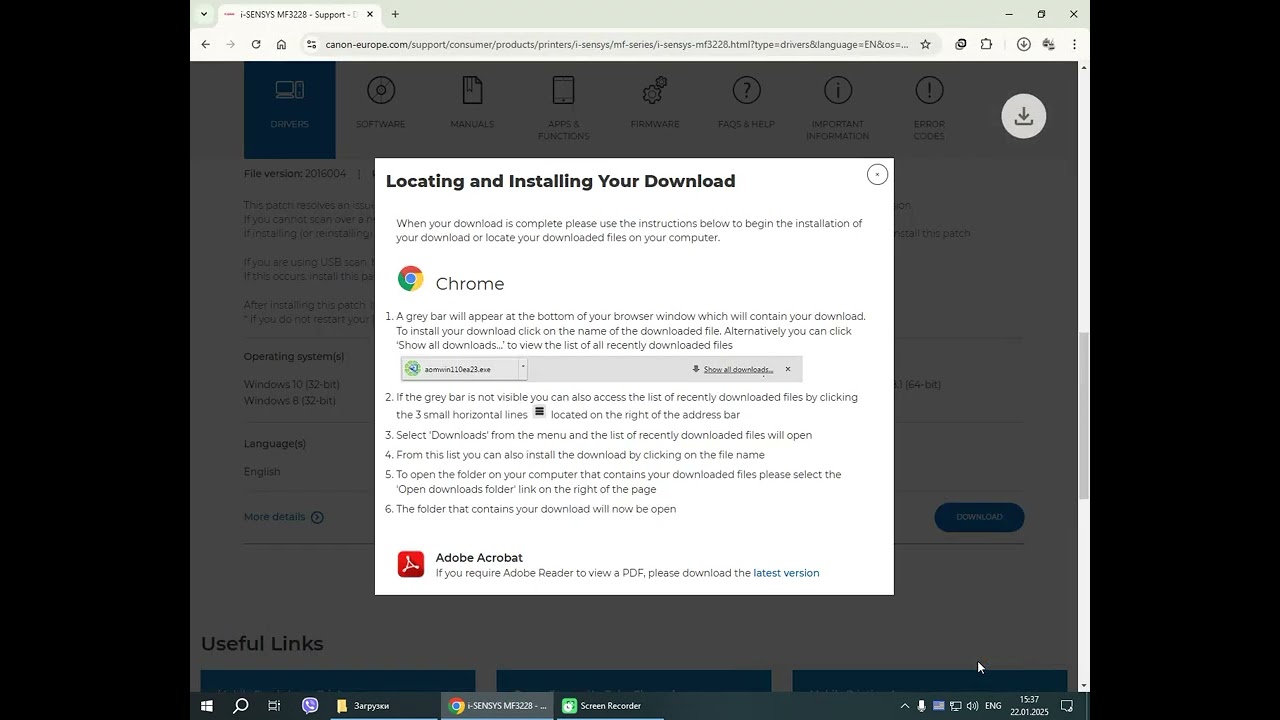Open Viber from the taskbar
1280x720 pixels.
310,706
